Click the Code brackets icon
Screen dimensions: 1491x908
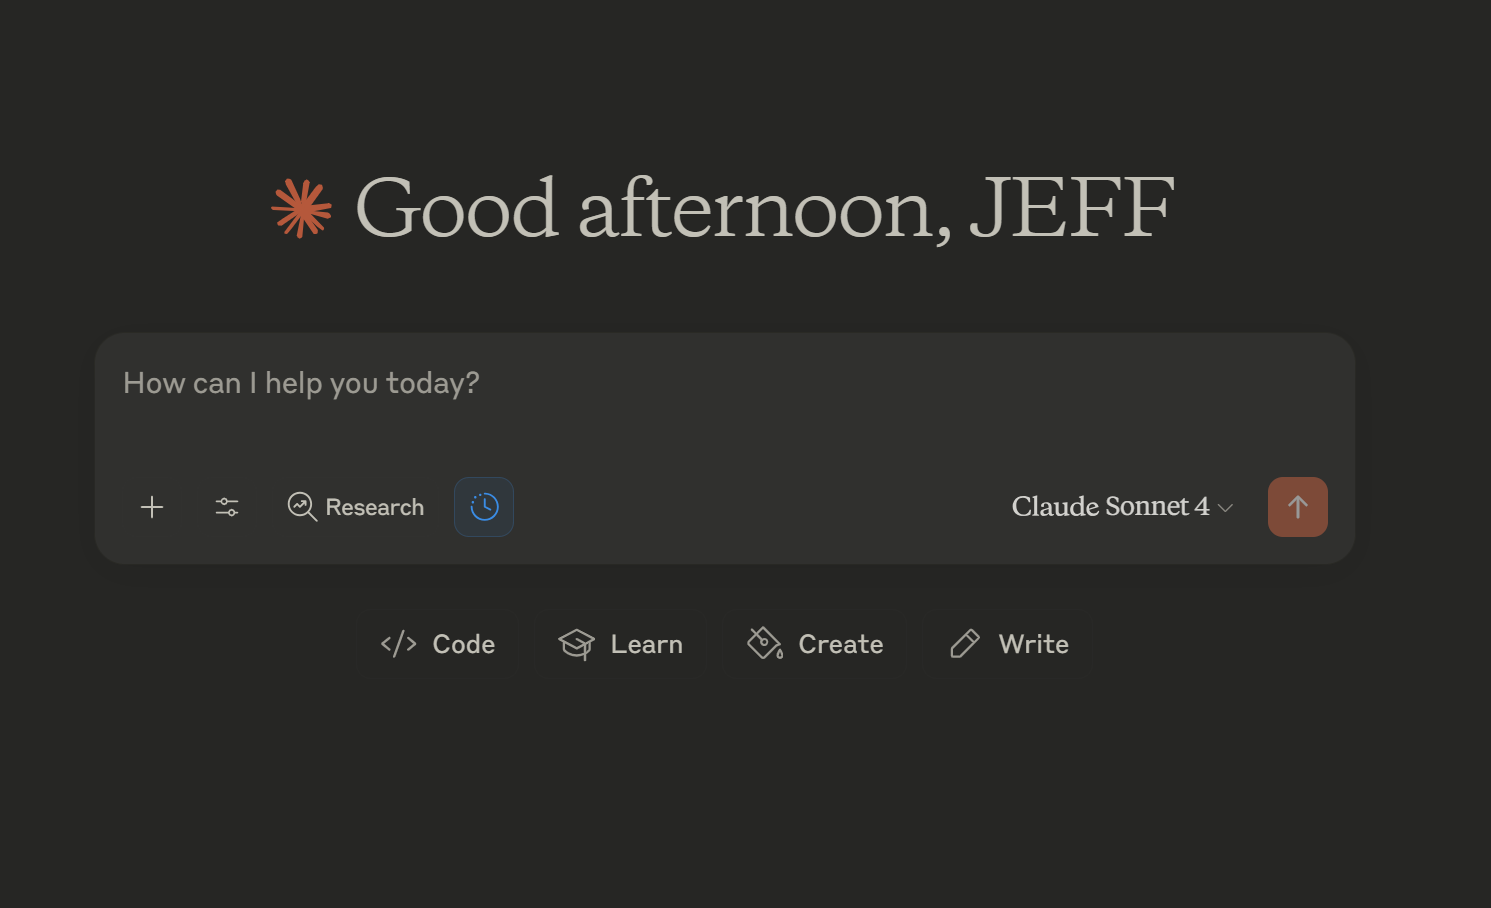click(x=398, y=644)
